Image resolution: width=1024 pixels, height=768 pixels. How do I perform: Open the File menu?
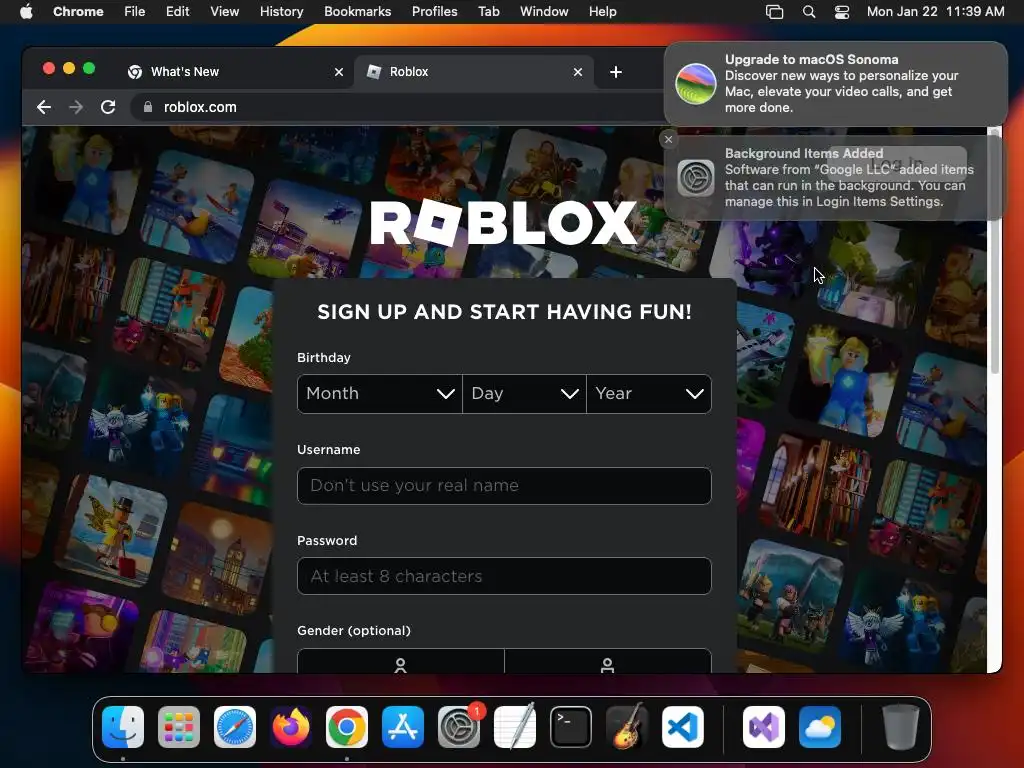[135, 12]
